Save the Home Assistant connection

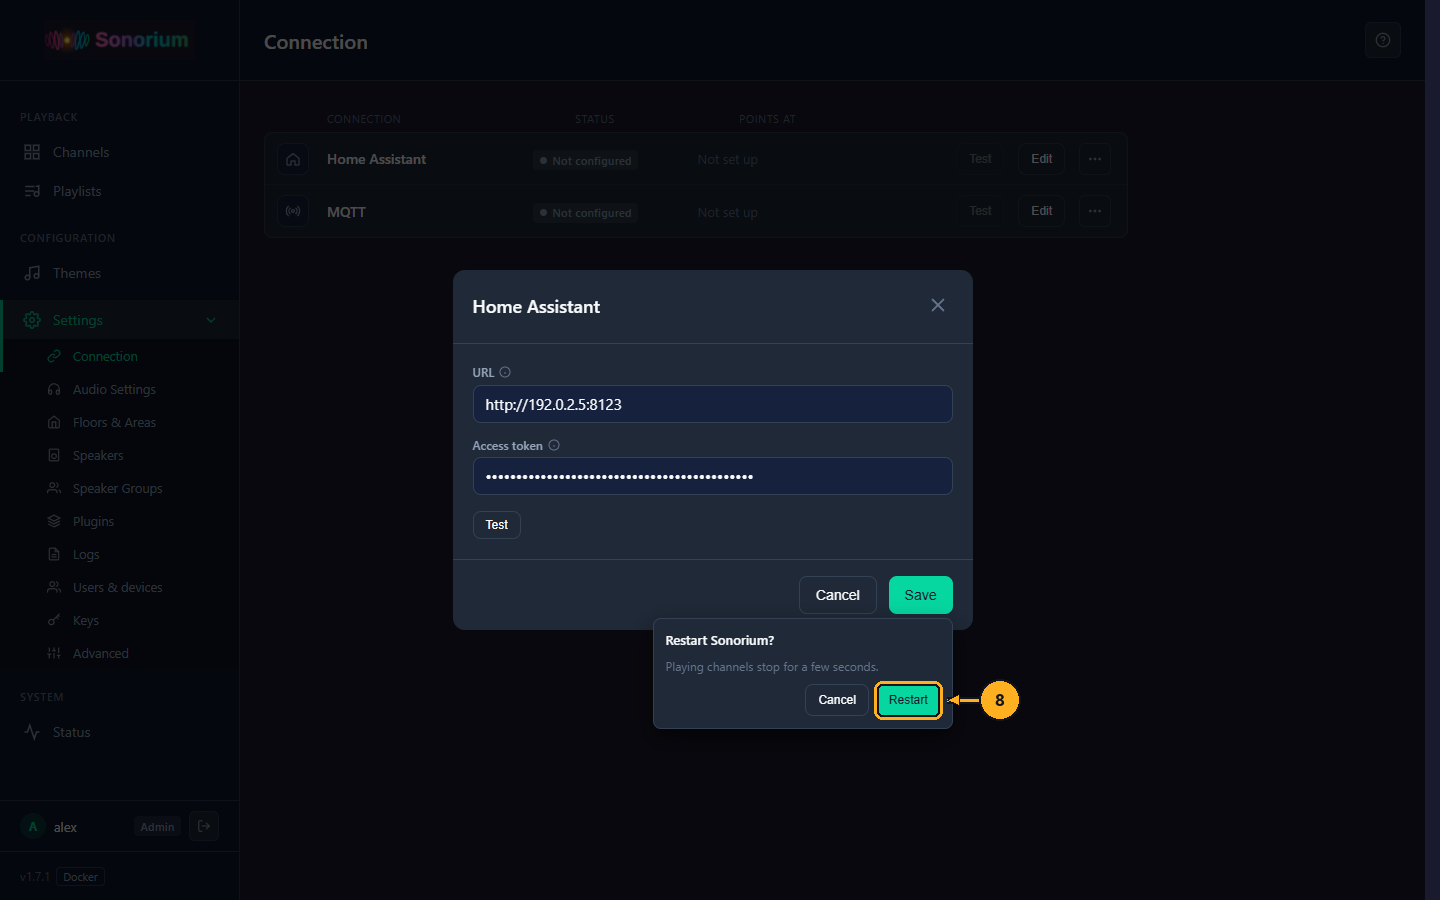coord(920,595)
